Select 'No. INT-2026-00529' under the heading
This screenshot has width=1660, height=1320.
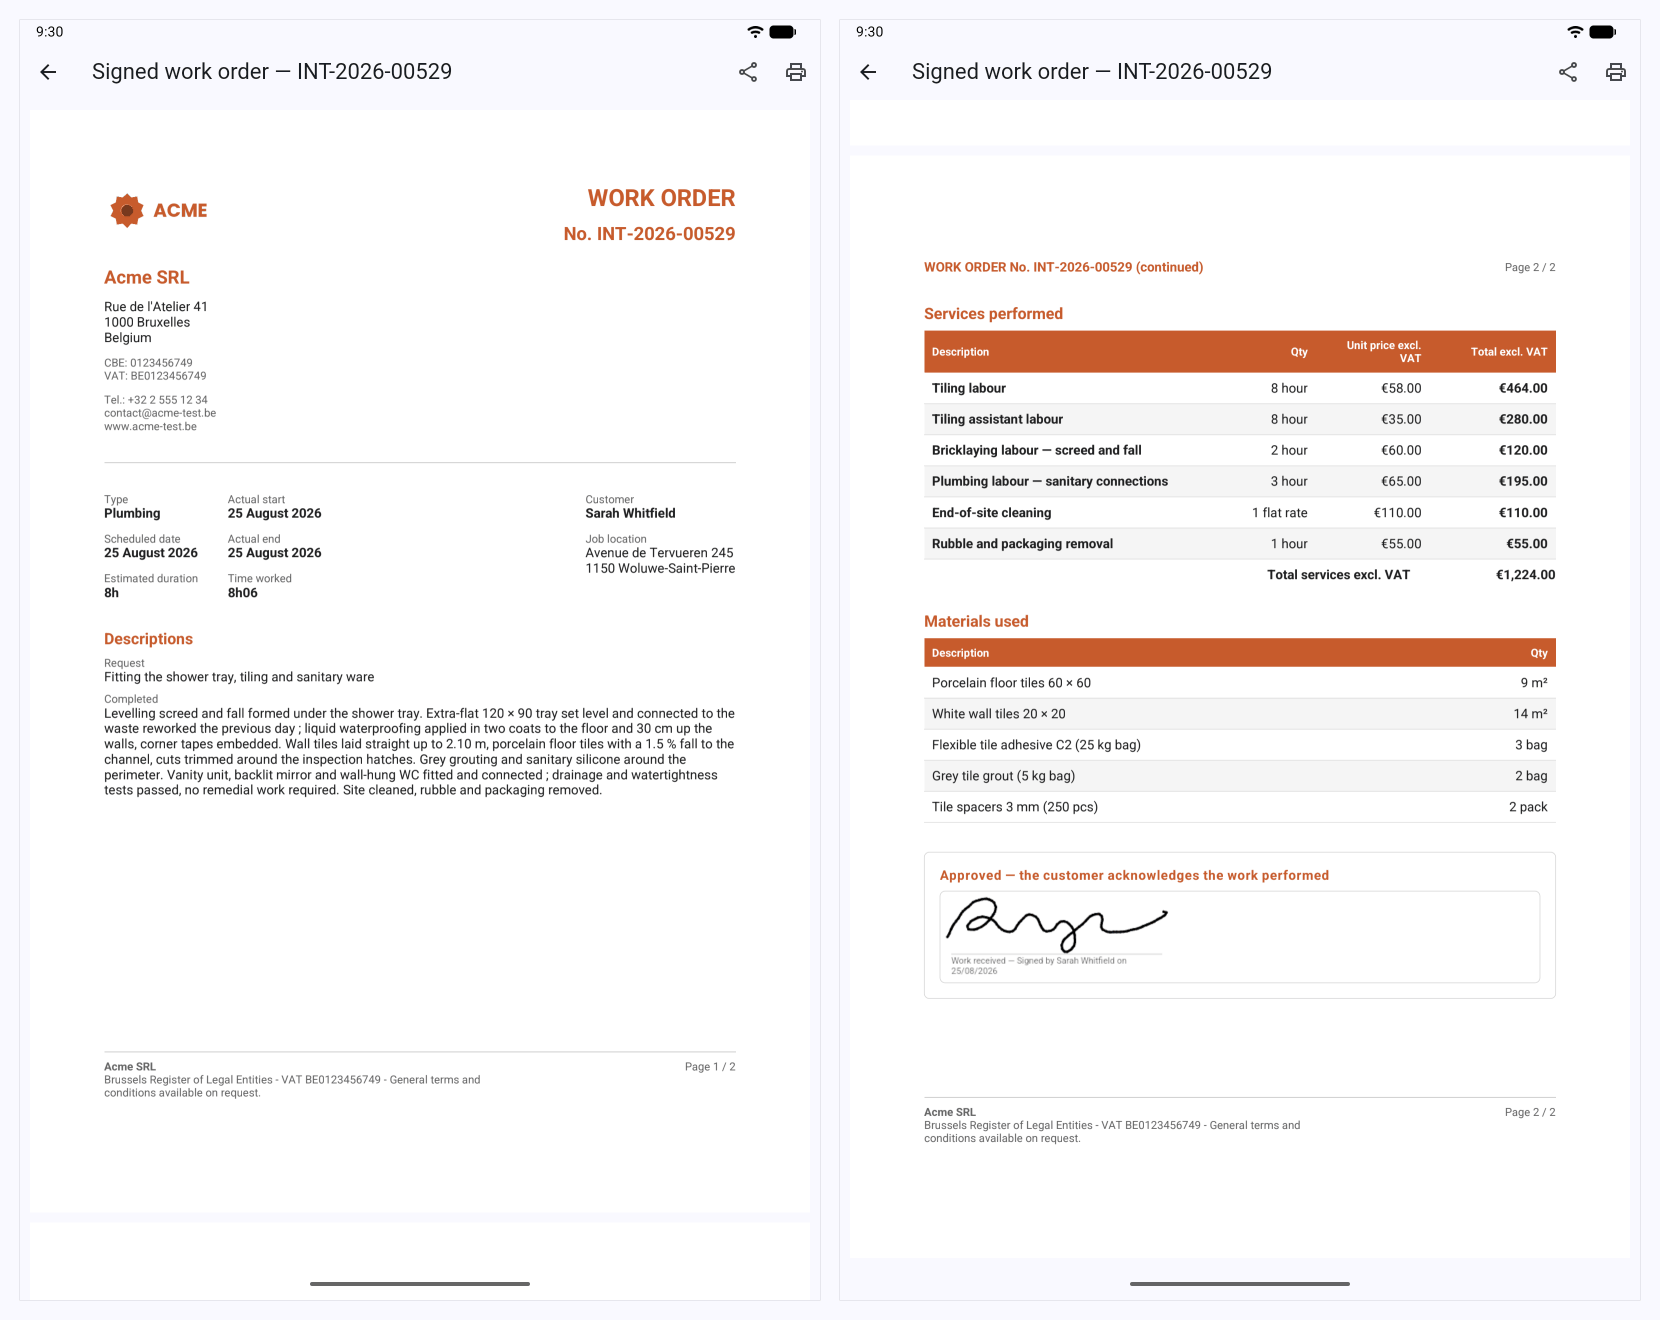[x=649, y=234]
